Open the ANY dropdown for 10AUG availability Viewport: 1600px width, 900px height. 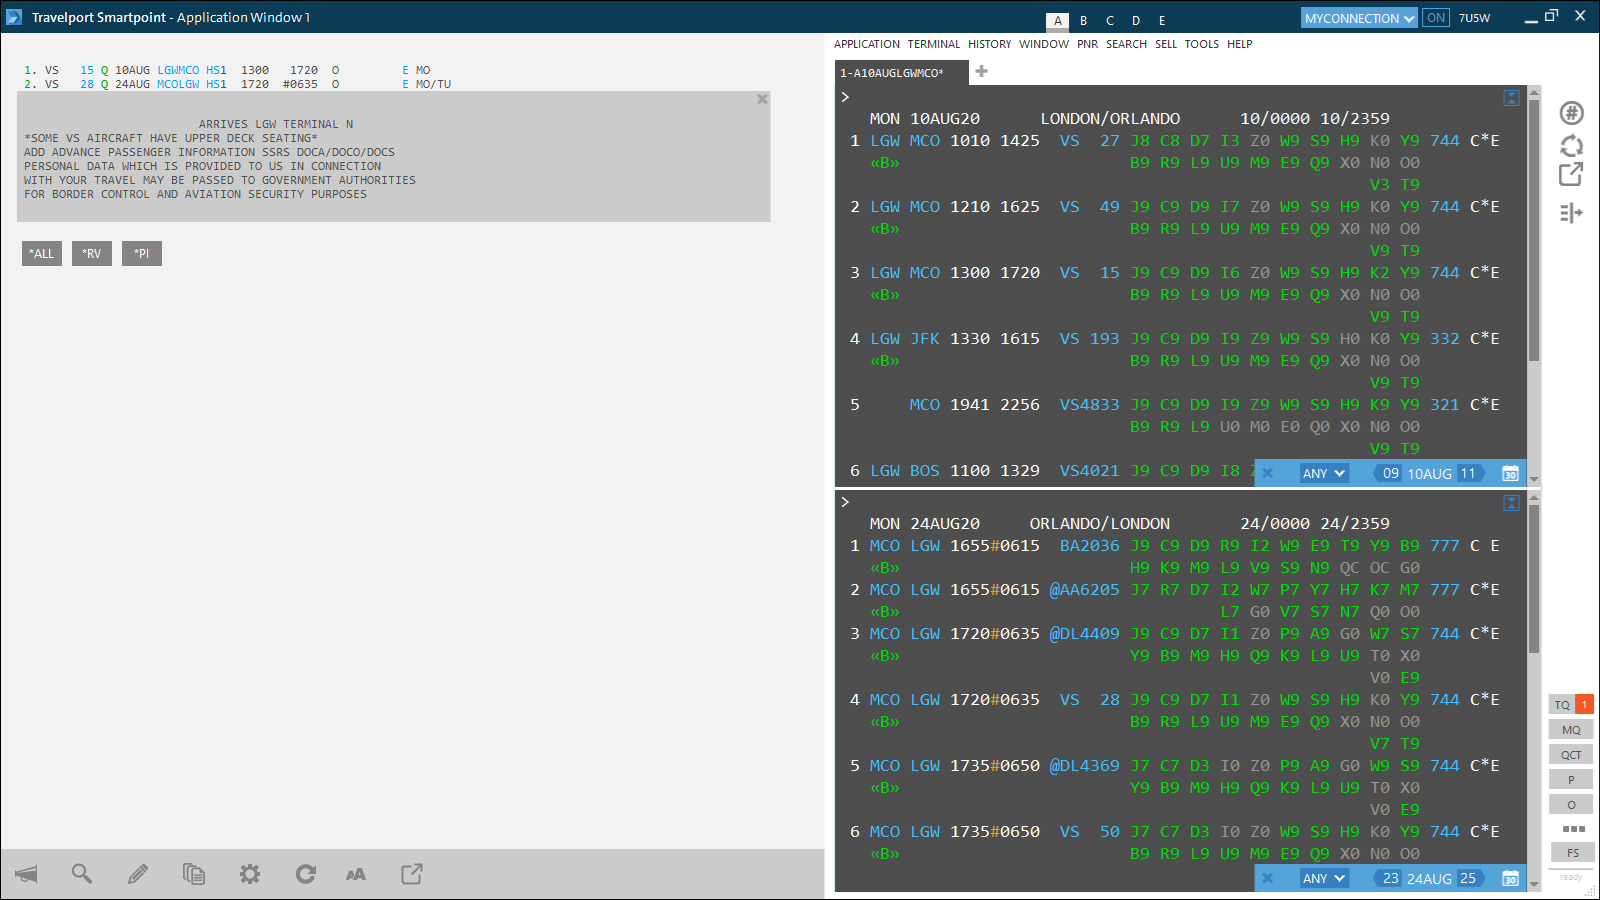tap(1324, 474)
